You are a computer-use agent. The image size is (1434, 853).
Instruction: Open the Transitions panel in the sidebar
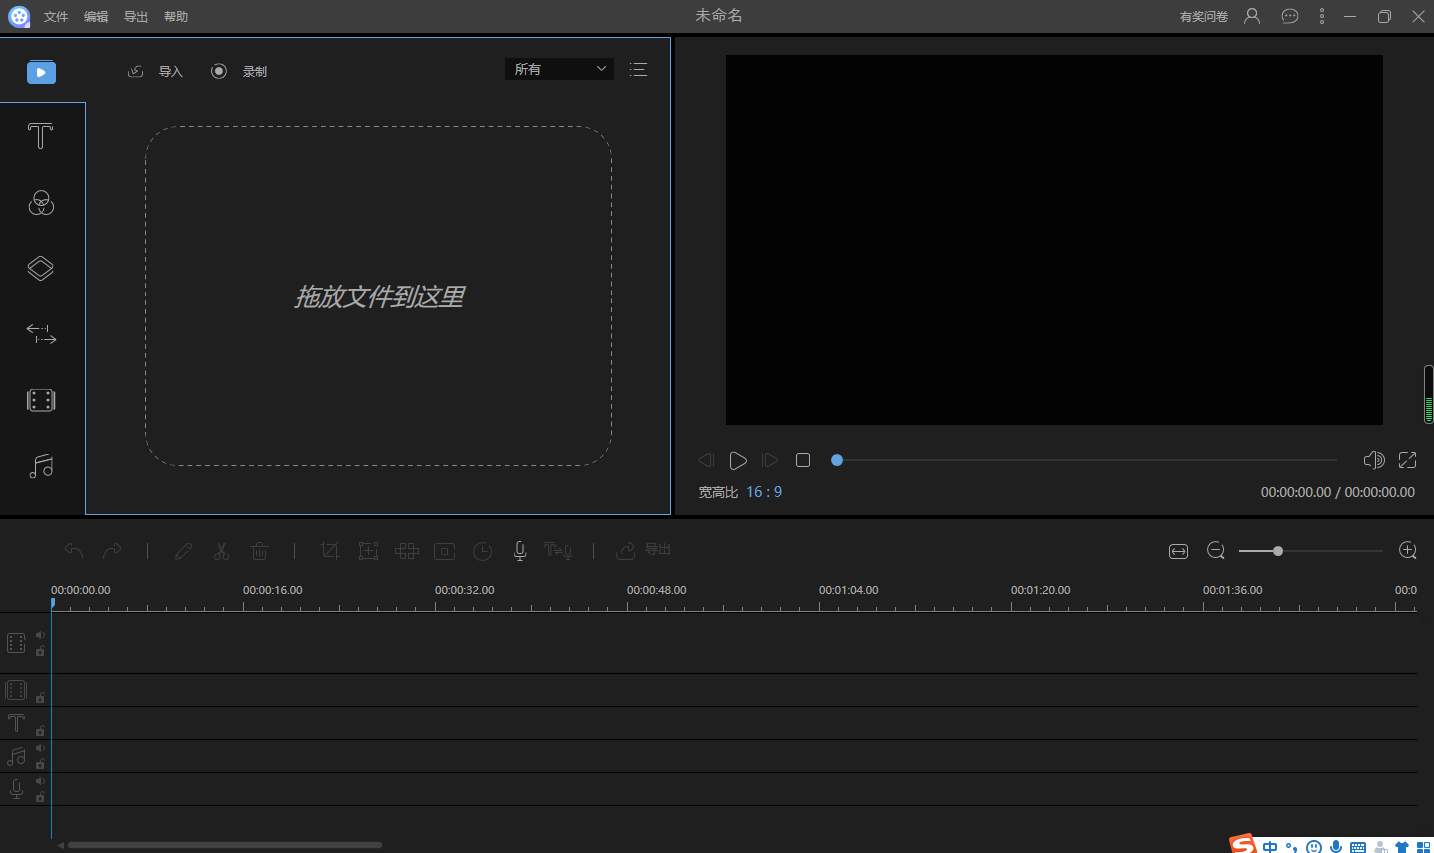[41, 334]
